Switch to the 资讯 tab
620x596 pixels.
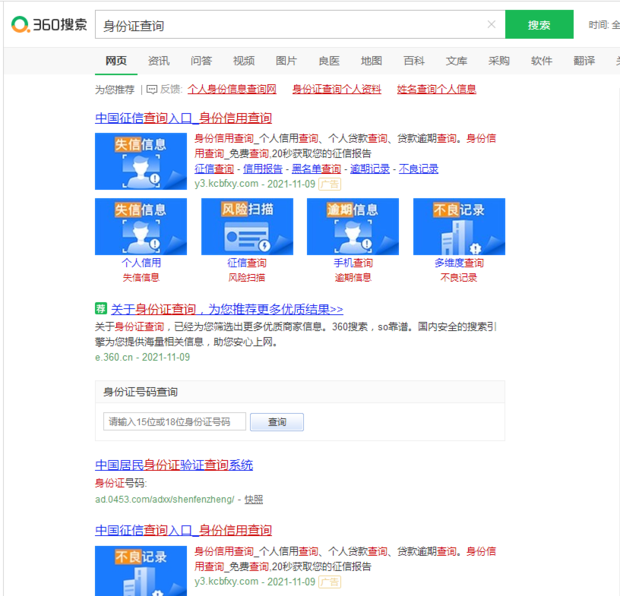click(x=159, y=61)
